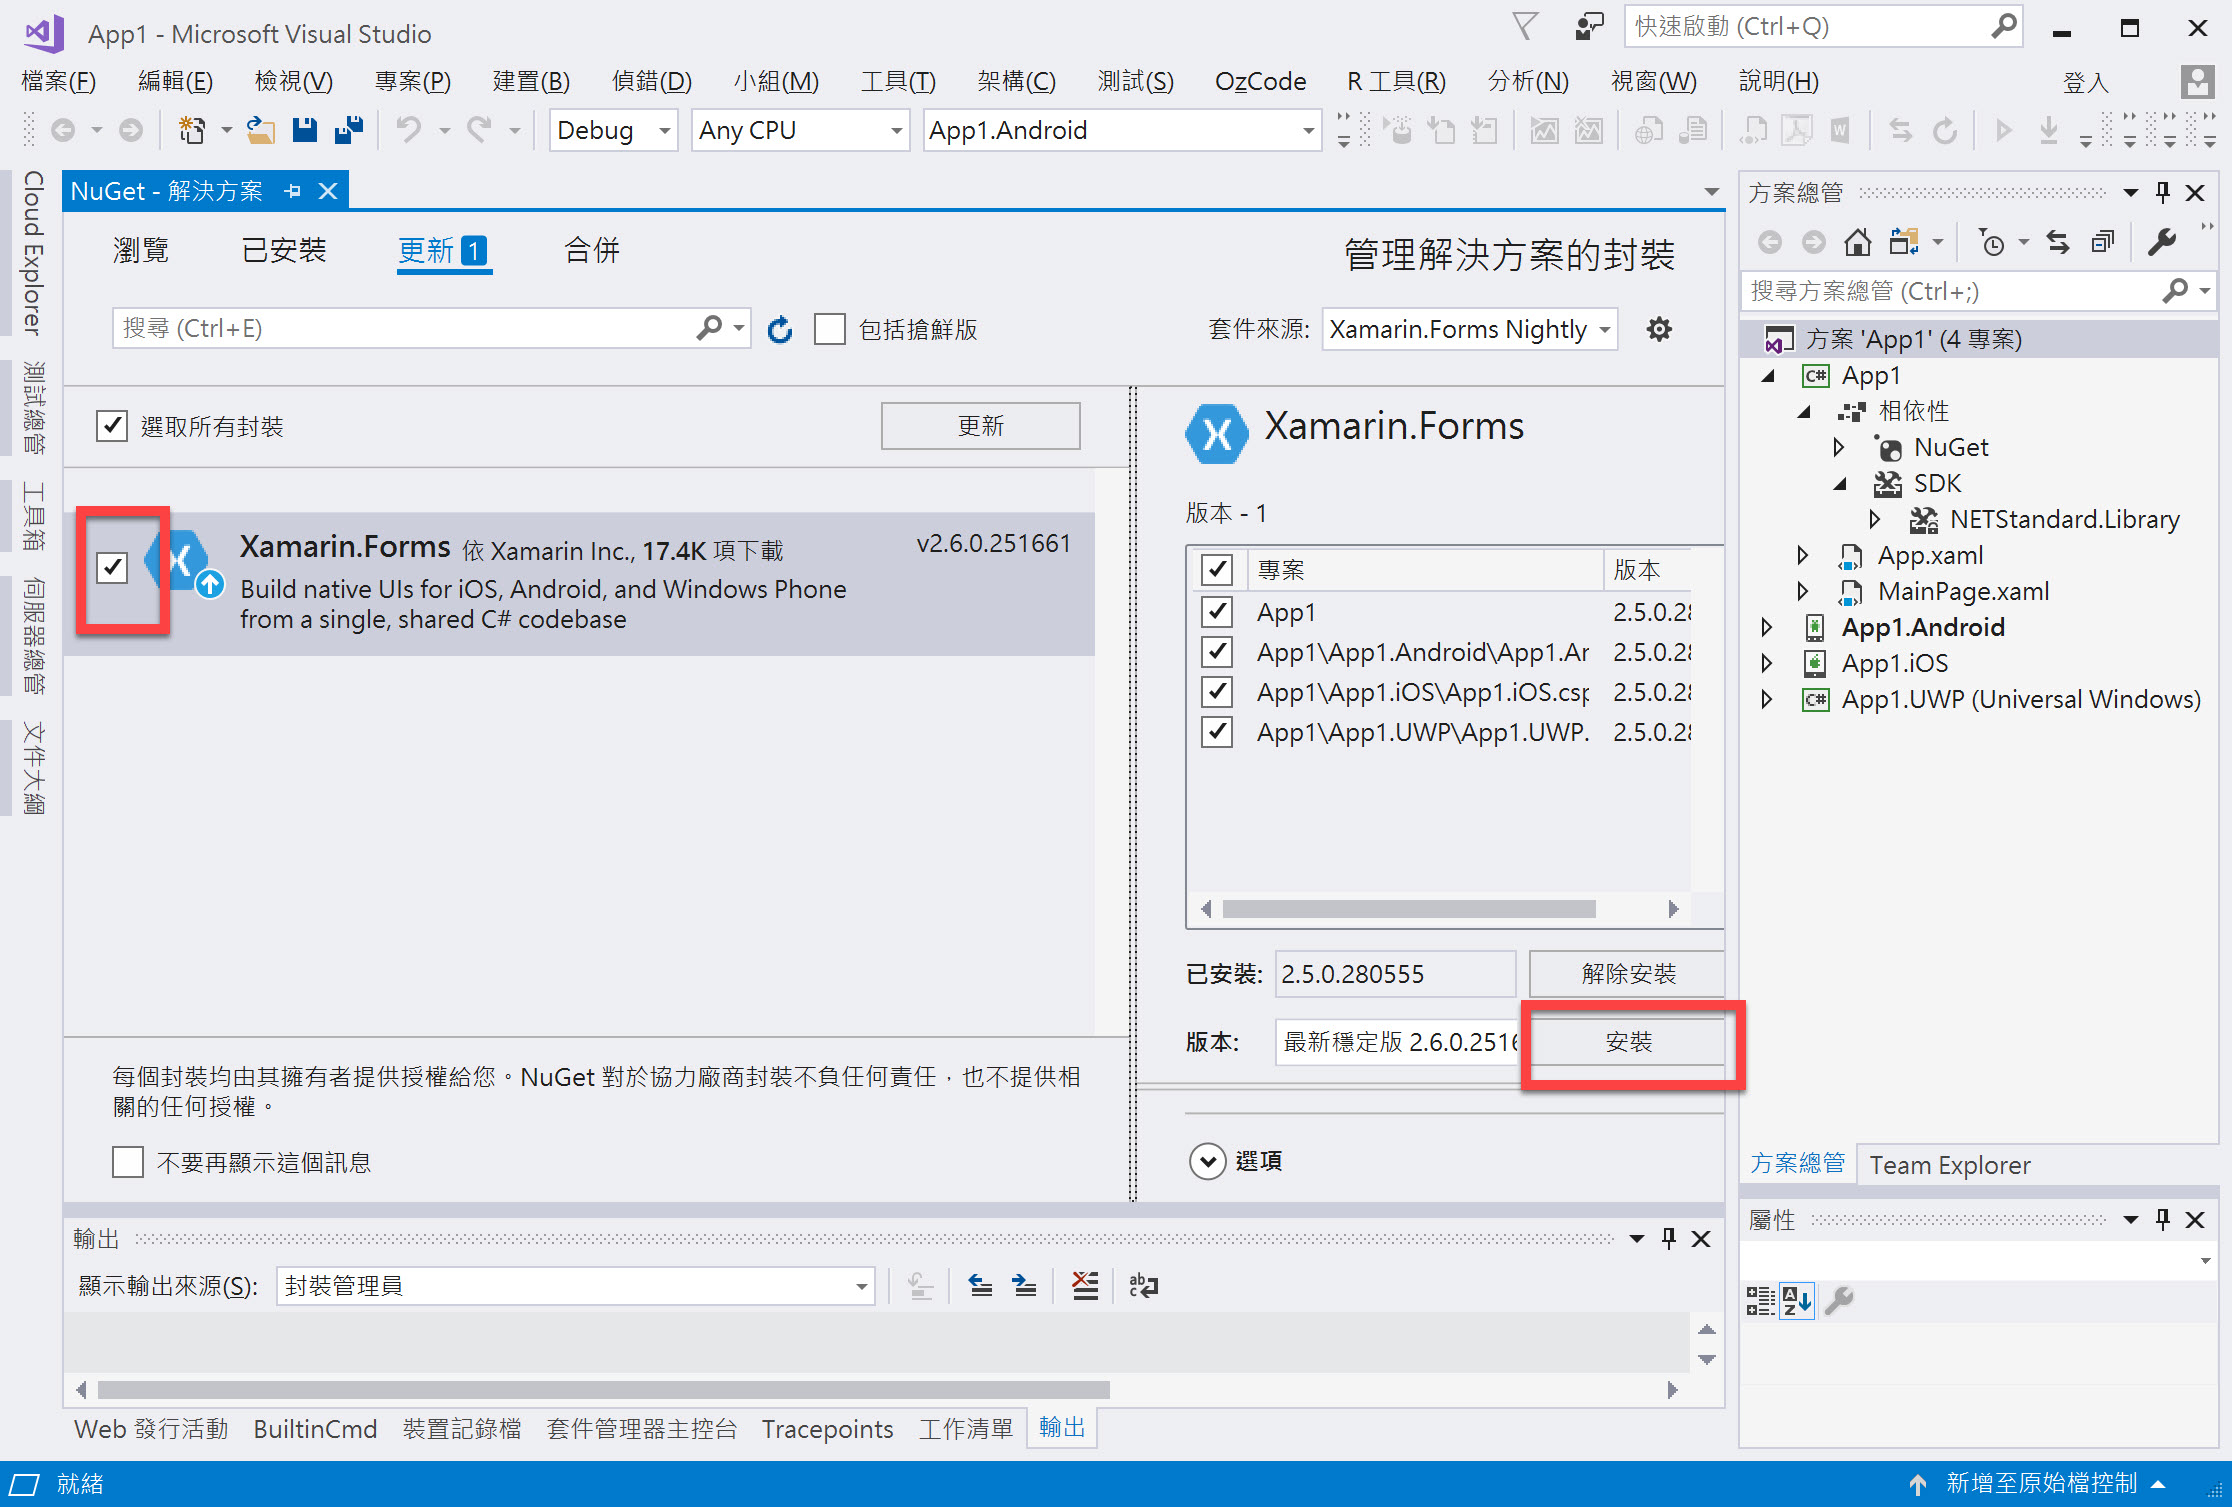Click search magnifier in Solution Explorer
2232x1507 pixels.
click(2174, 291)
